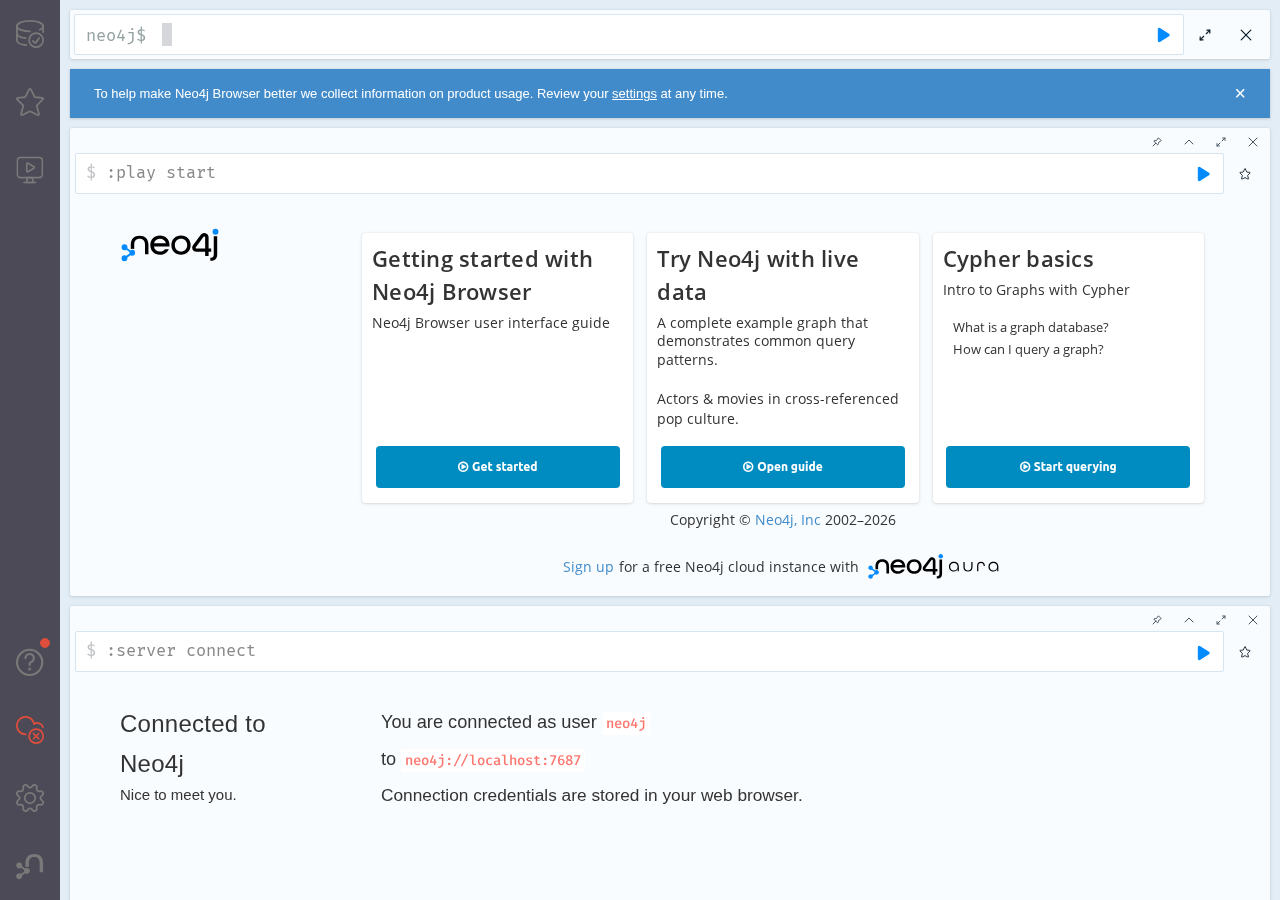
Task: Open the Guides sidebar icon
Action: click(30, 170)
